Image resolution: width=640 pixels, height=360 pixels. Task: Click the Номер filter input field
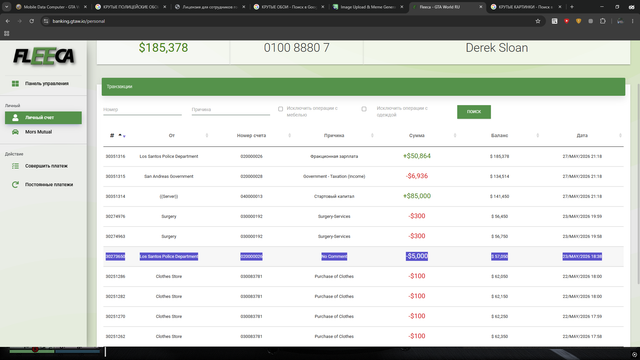coord(142,110)
